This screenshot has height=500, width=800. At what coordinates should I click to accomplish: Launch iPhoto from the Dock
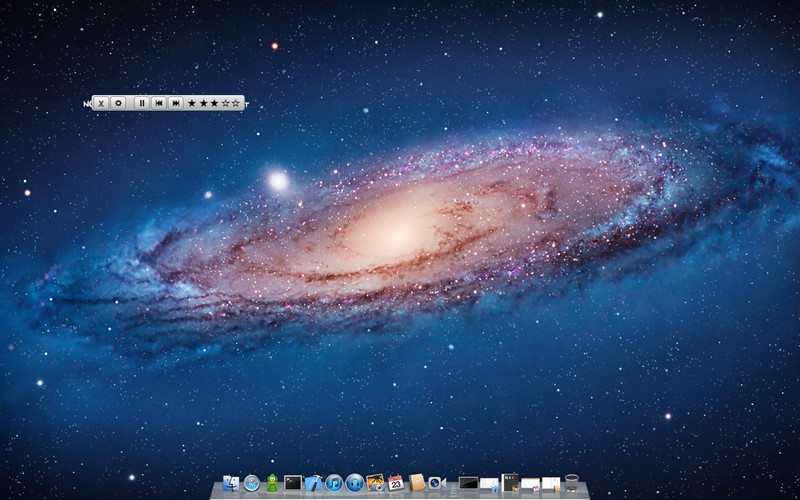[376, 483]
